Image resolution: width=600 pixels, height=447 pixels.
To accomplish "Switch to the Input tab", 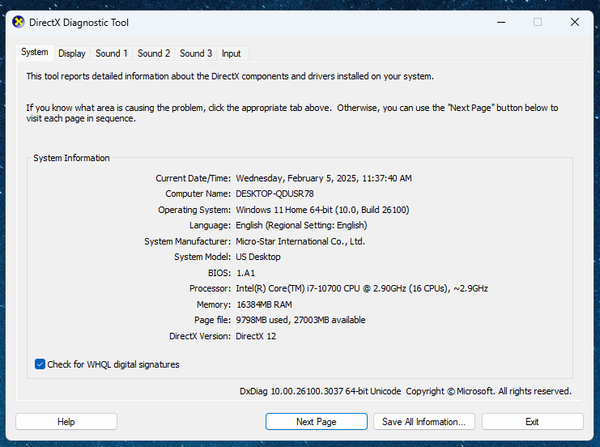I will [231, 53].
